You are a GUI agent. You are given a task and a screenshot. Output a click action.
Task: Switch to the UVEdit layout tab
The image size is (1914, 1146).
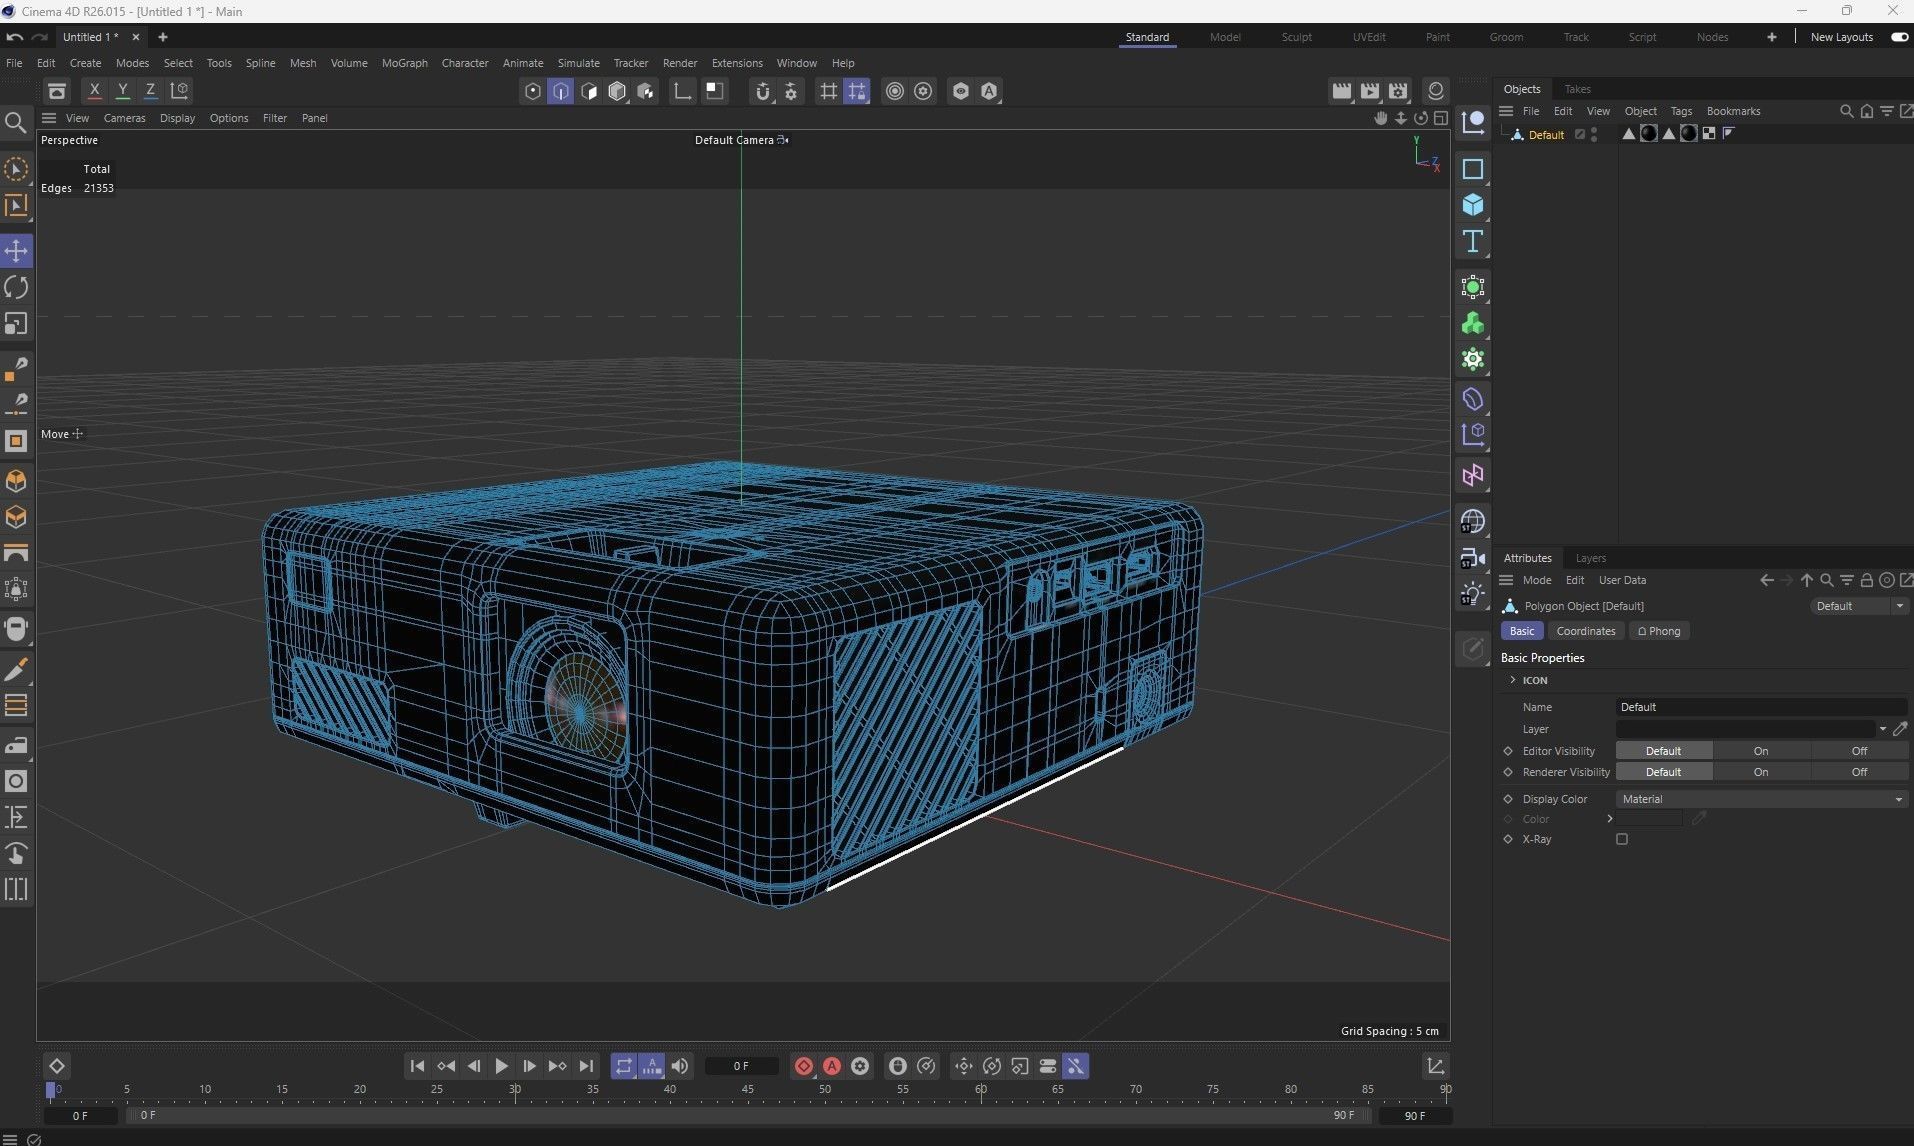coord(1369,37)
